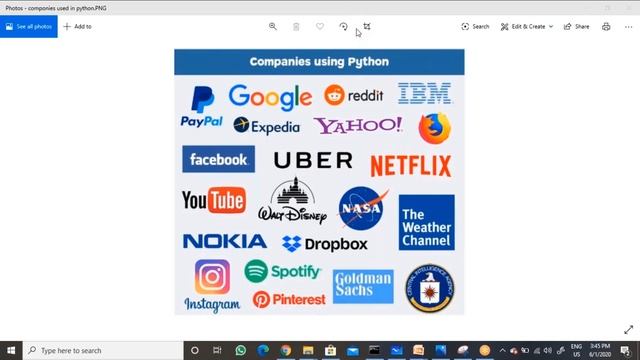Open the Action Center notifications icon
This screenshot has height=360, width=640.
click(x=625, y=351)
